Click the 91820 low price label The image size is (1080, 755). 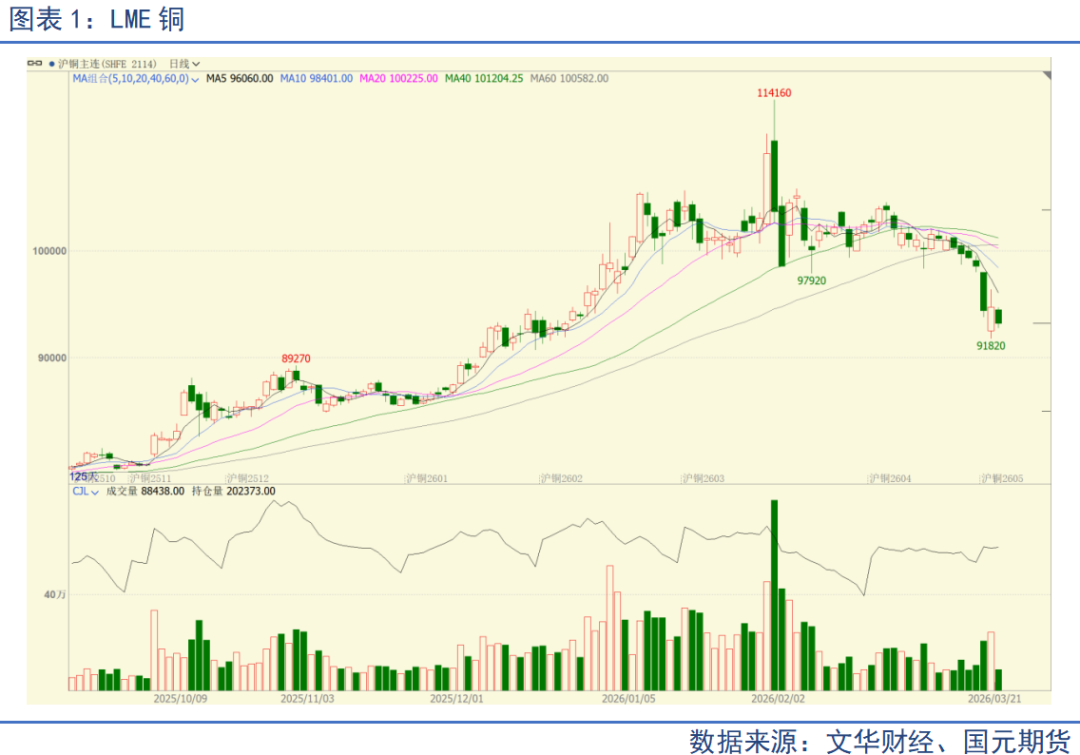click(x=990, y=346)
